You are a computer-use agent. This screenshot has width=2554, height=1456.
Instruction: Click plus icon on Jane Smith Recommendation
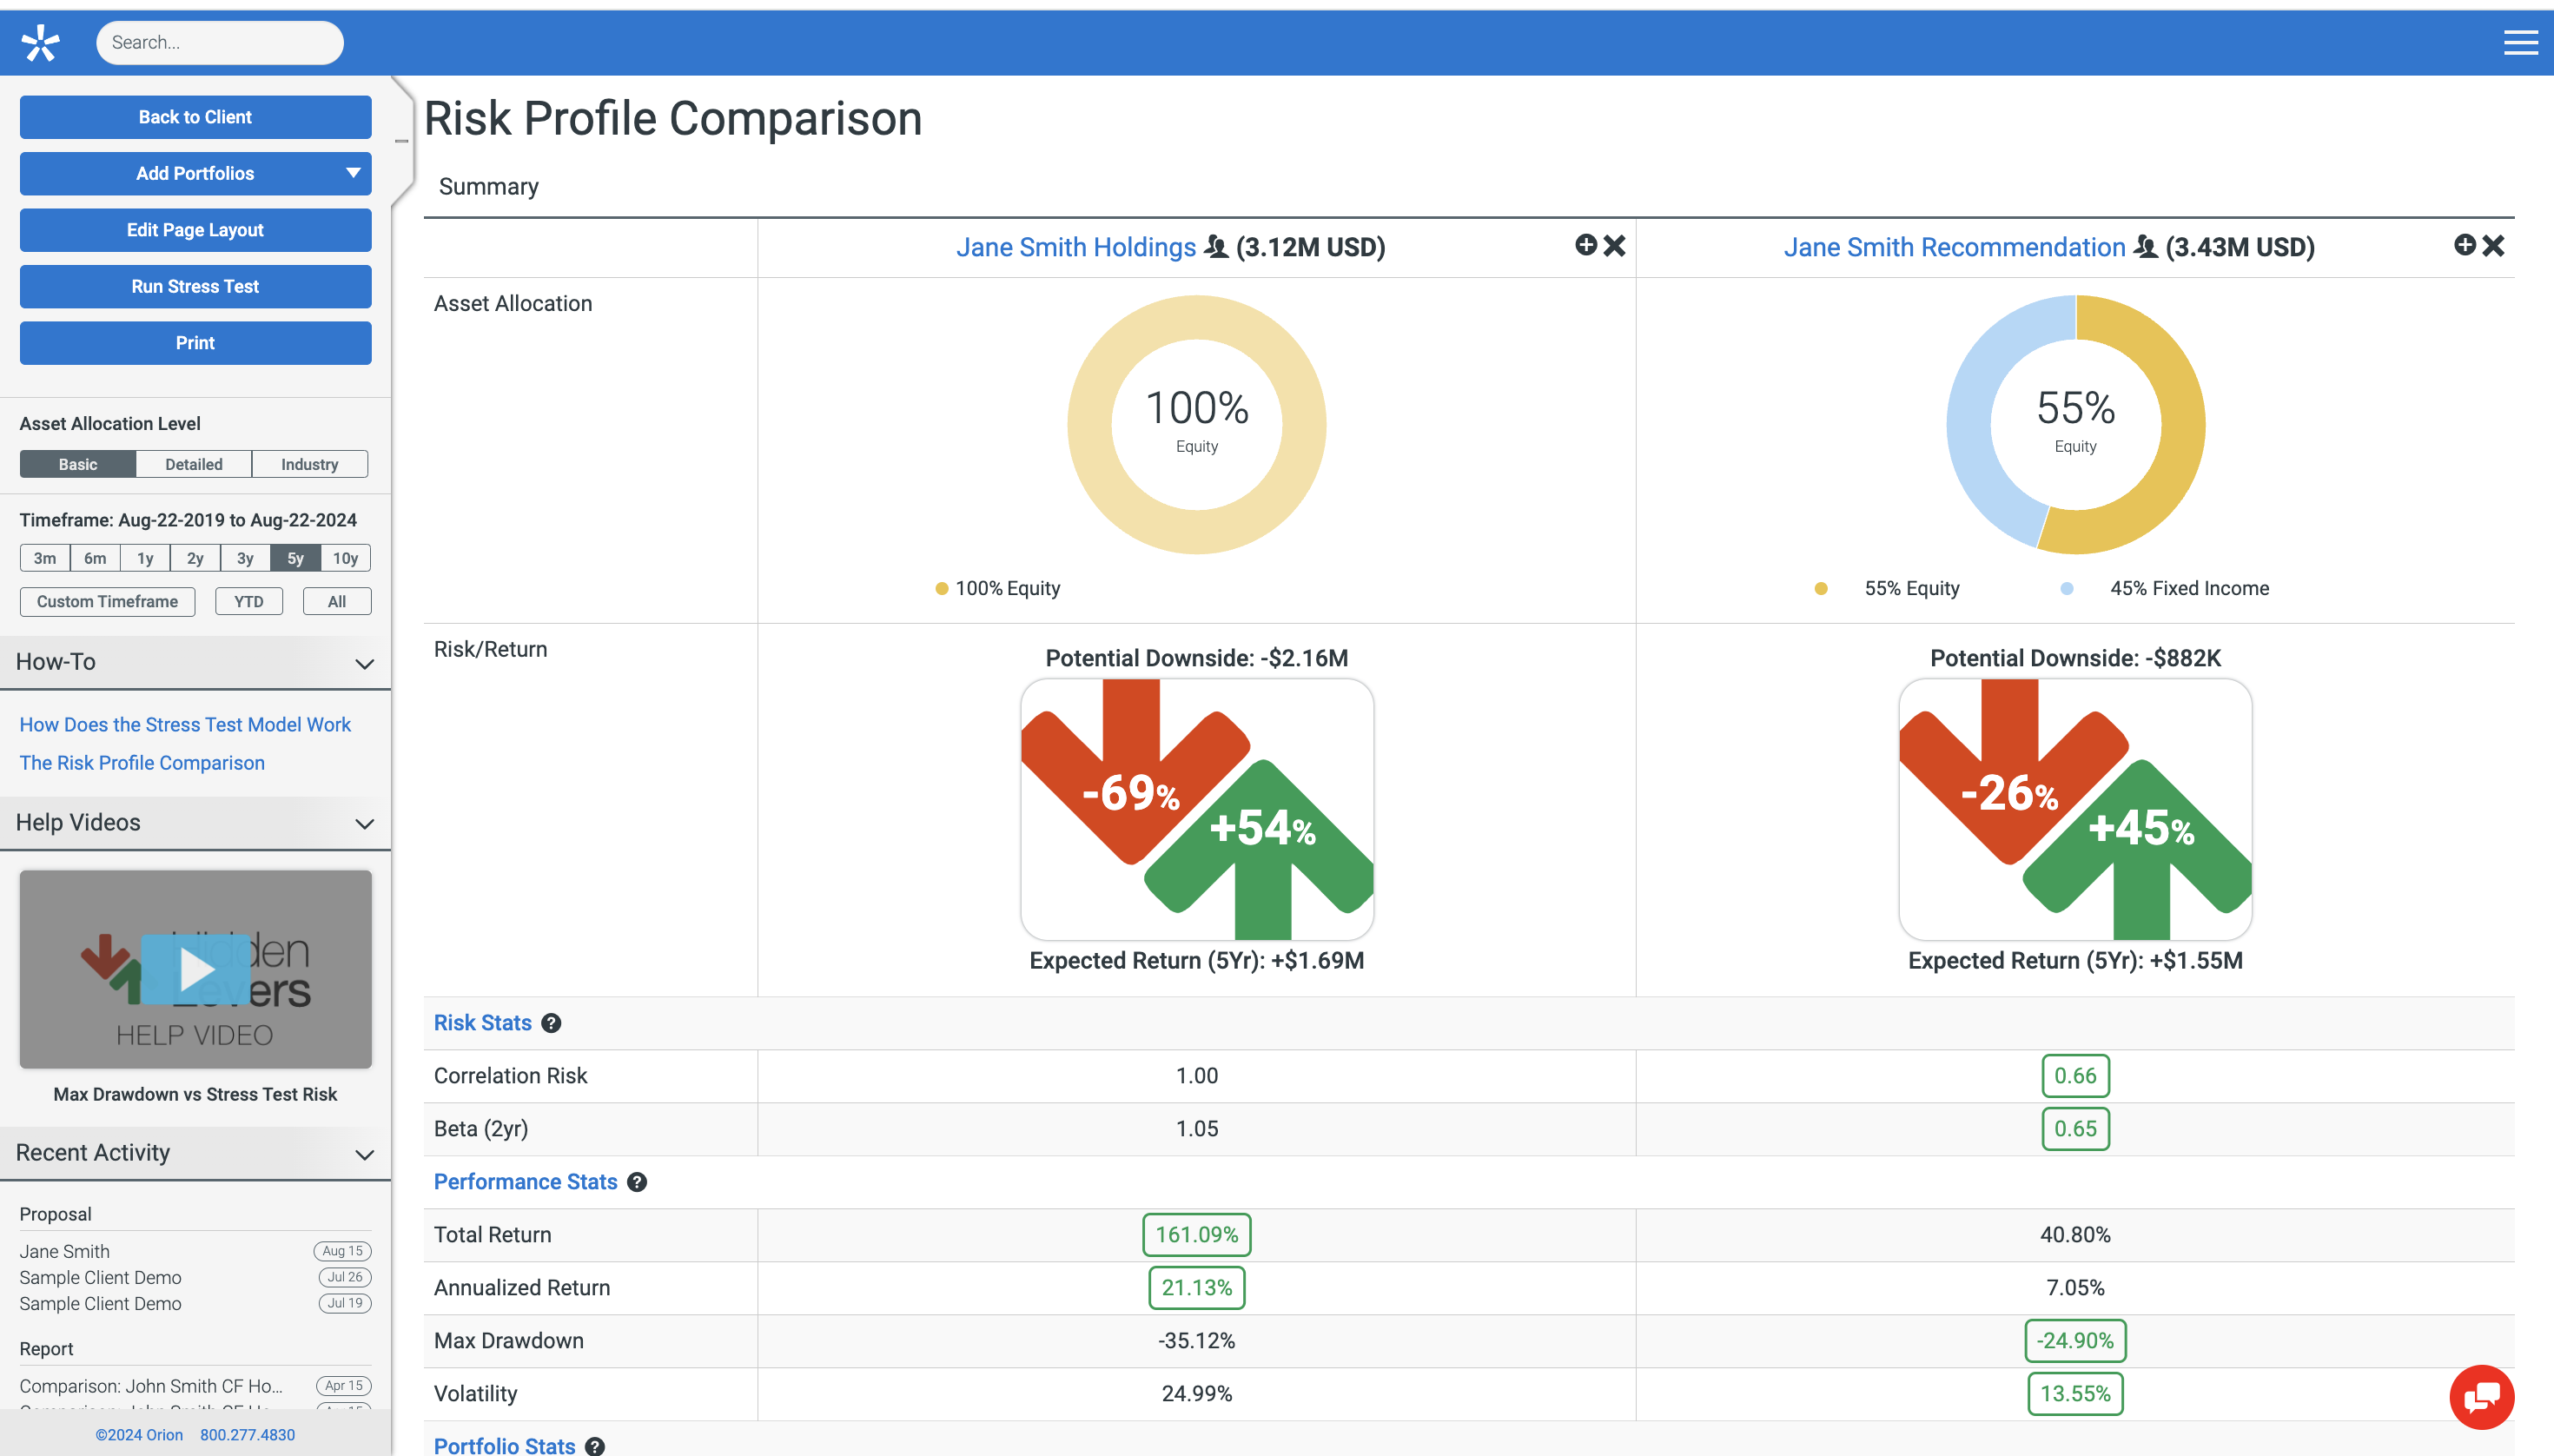pos(2464,245)
